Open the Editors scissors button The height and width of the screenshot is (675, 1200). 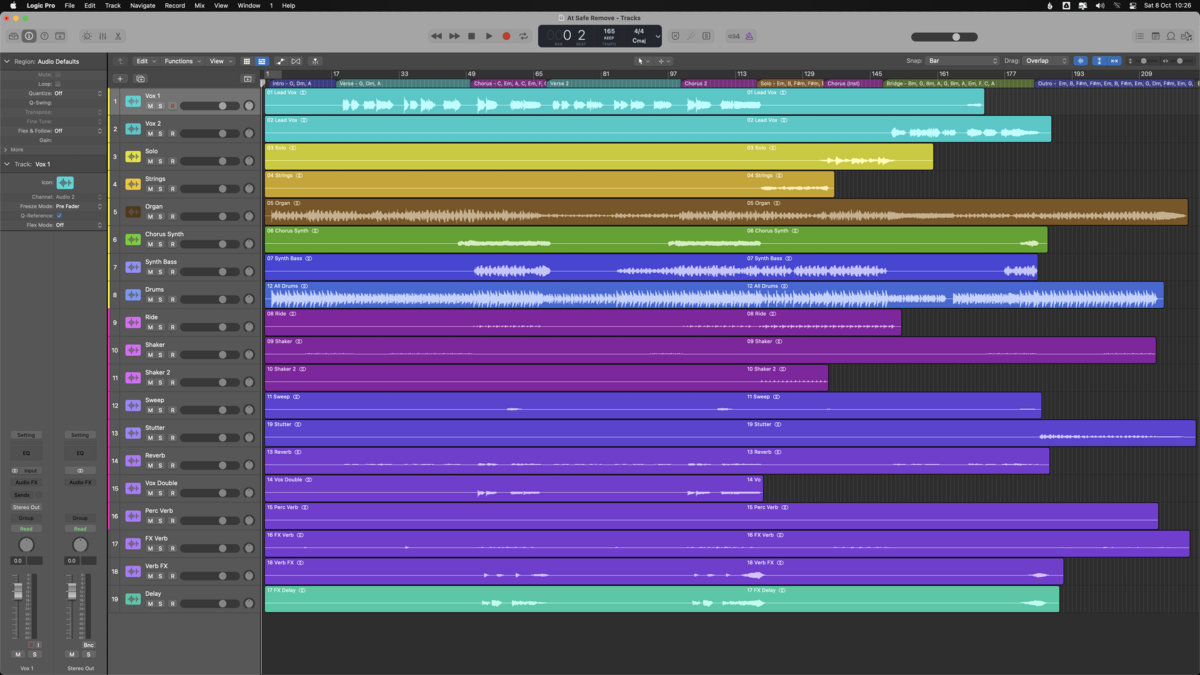(118, 36)
